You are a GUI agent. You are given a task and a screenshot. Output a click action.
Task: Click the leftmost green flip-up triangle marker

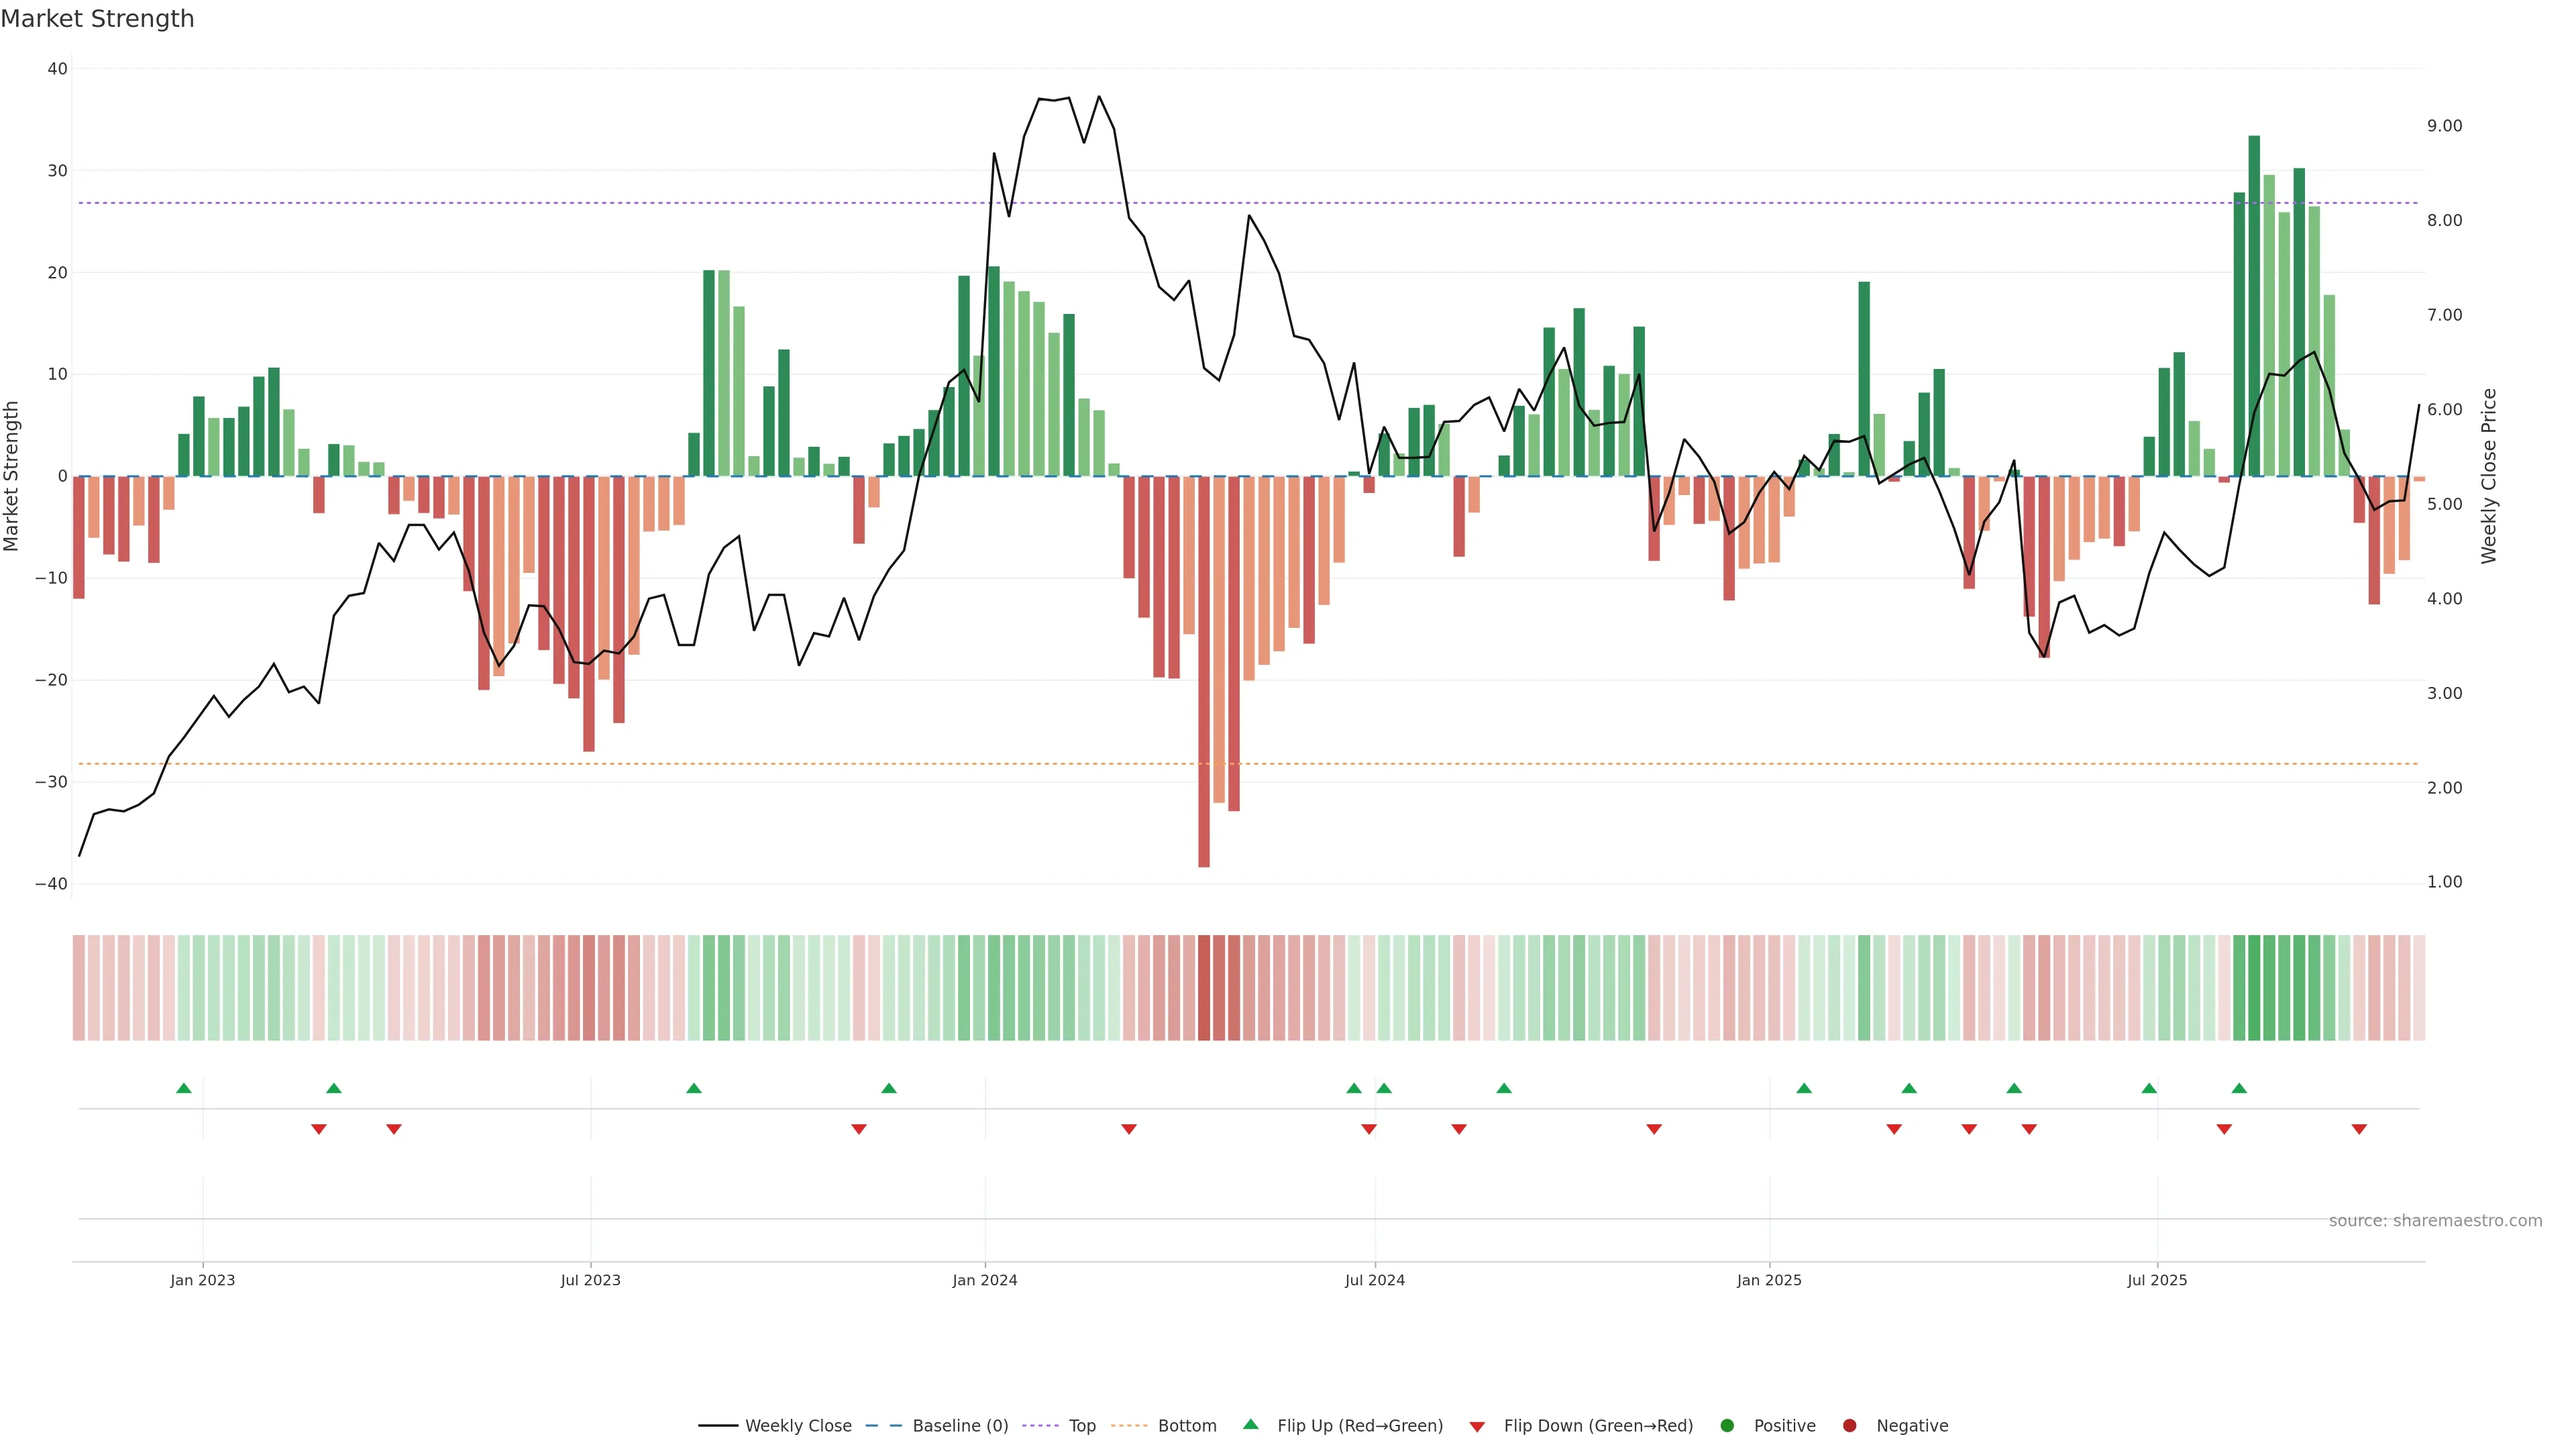[184, 1088]
